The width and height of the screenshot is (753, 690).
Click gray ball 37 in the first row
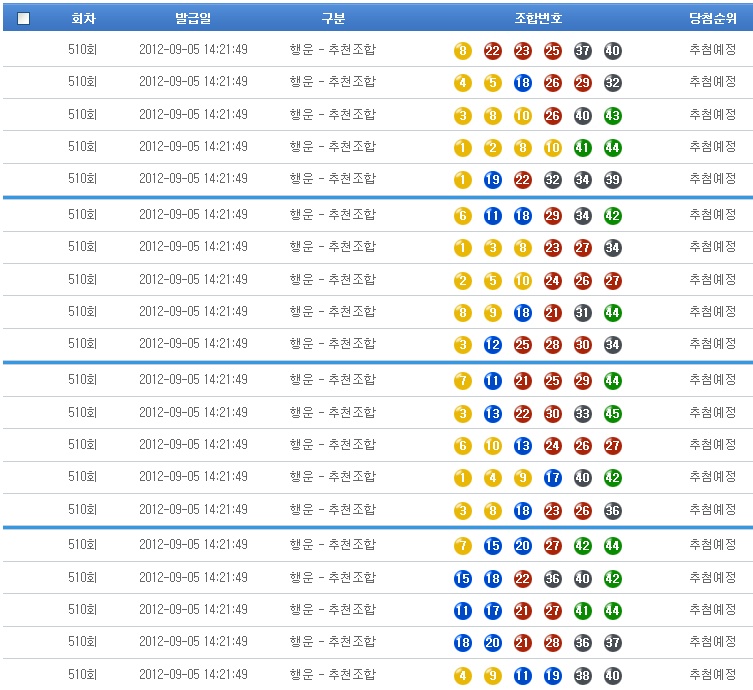pyautogui.click(x=583, y=51)
